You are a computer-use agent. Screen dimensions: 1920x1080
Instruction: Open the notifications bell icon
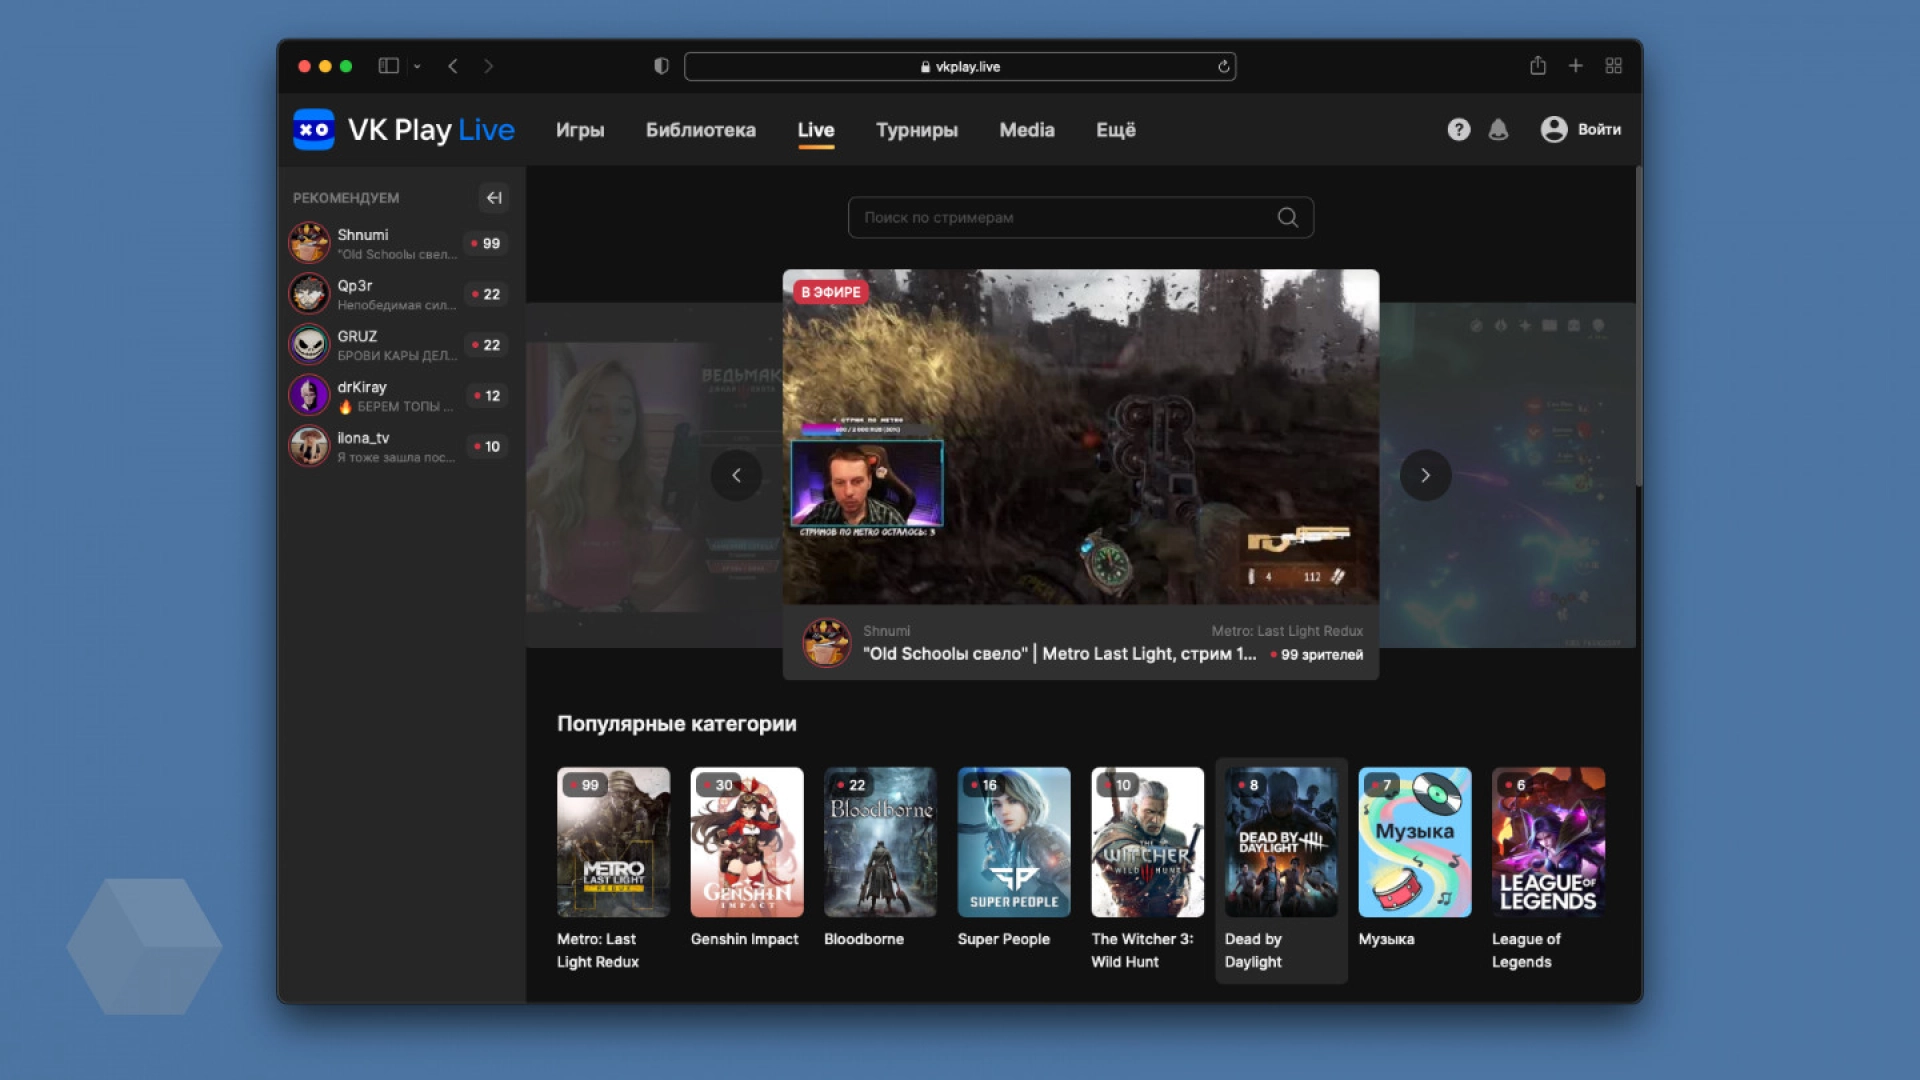pyautogui.click(x=1500, y=130)
